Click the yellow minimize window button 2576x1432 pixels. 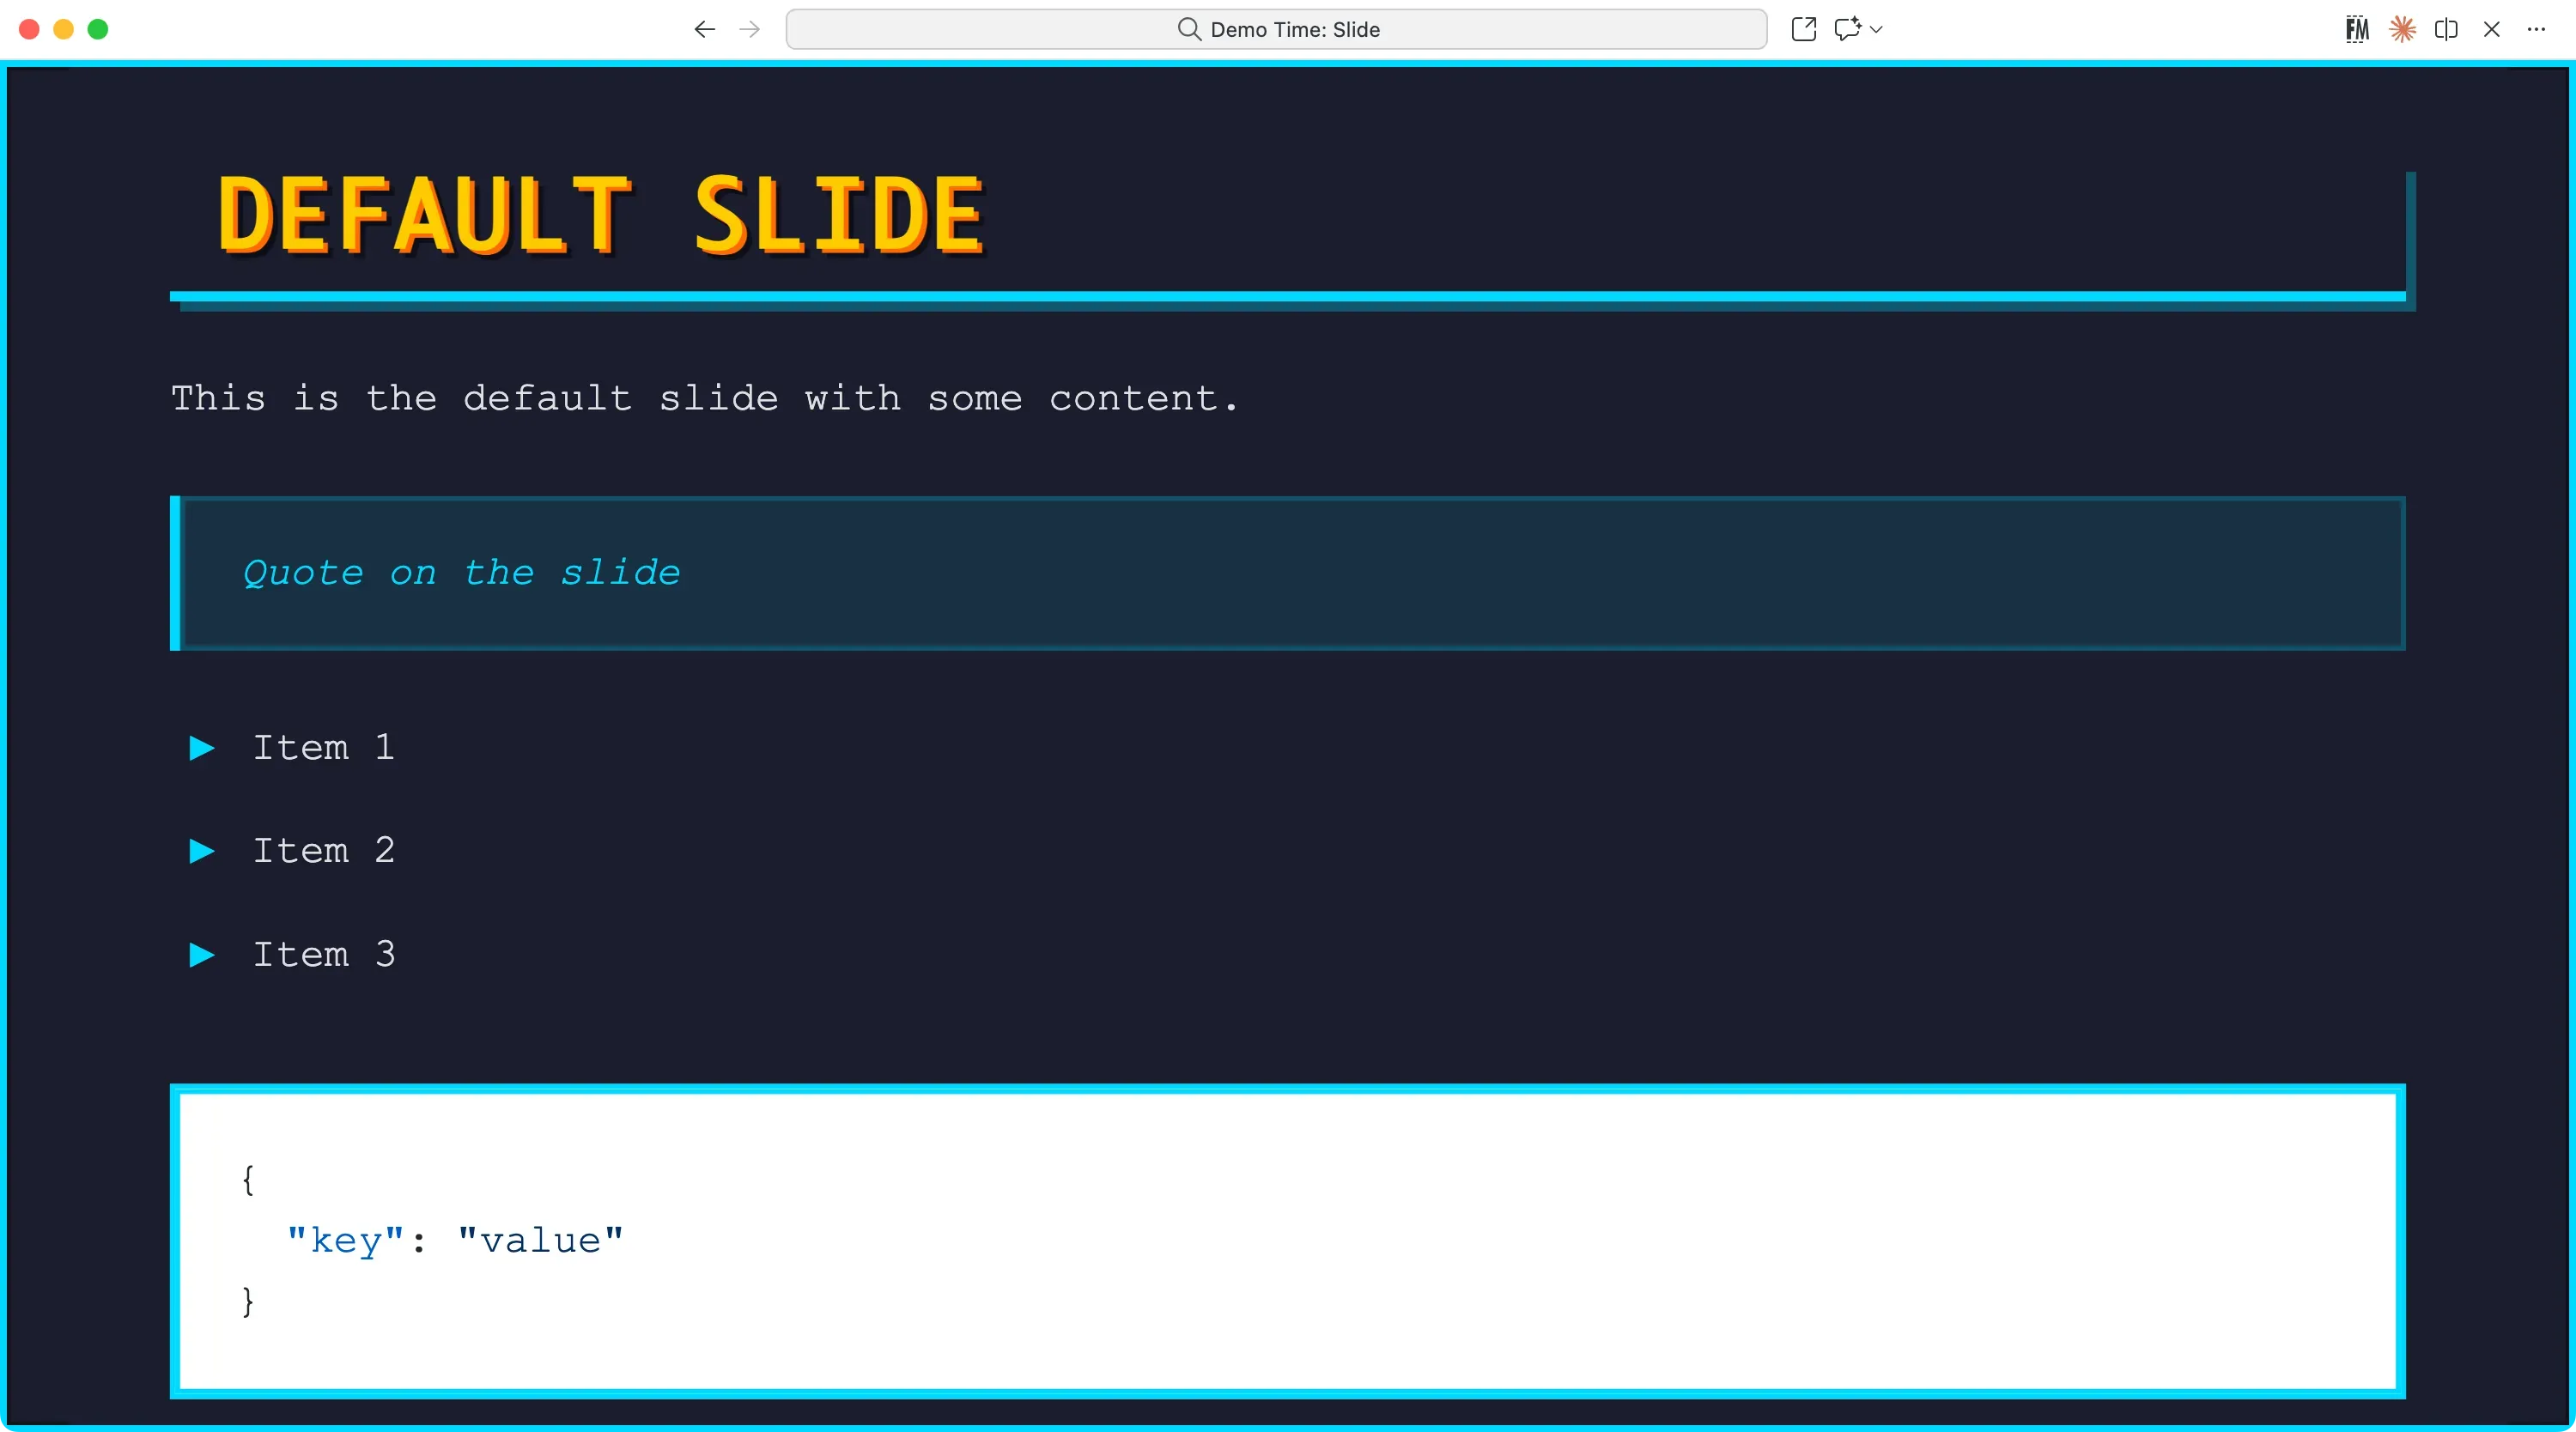[63, 30]
